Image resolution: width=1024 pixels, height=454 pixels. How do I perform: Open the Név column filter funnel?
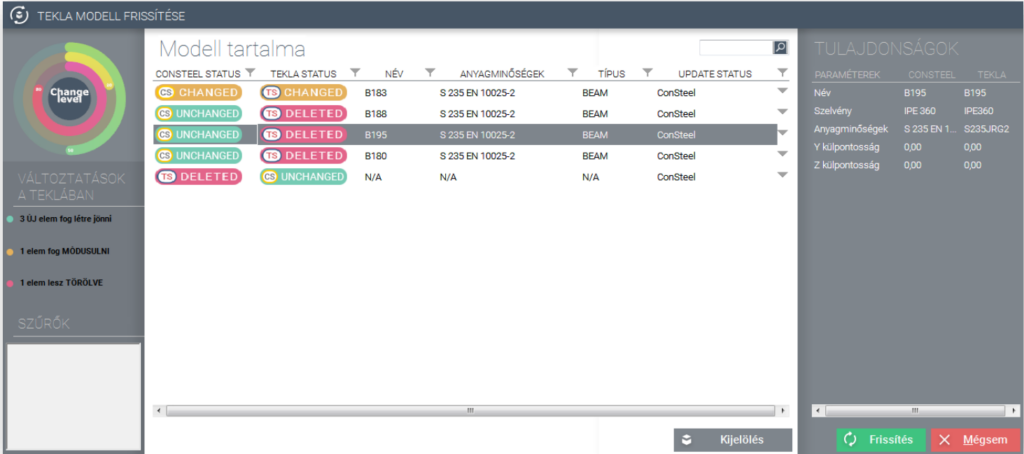pyautogui.click(x=430, y=73)
